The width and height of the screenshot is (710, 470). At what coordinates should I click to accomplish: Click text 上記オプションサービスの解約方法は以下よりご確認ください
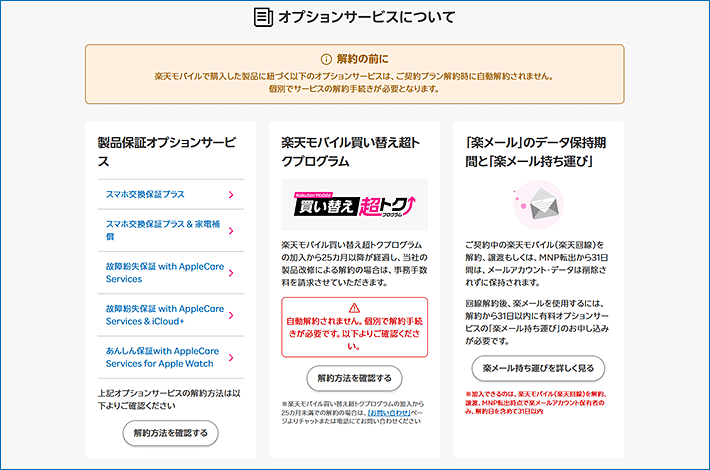click(169, 399)
